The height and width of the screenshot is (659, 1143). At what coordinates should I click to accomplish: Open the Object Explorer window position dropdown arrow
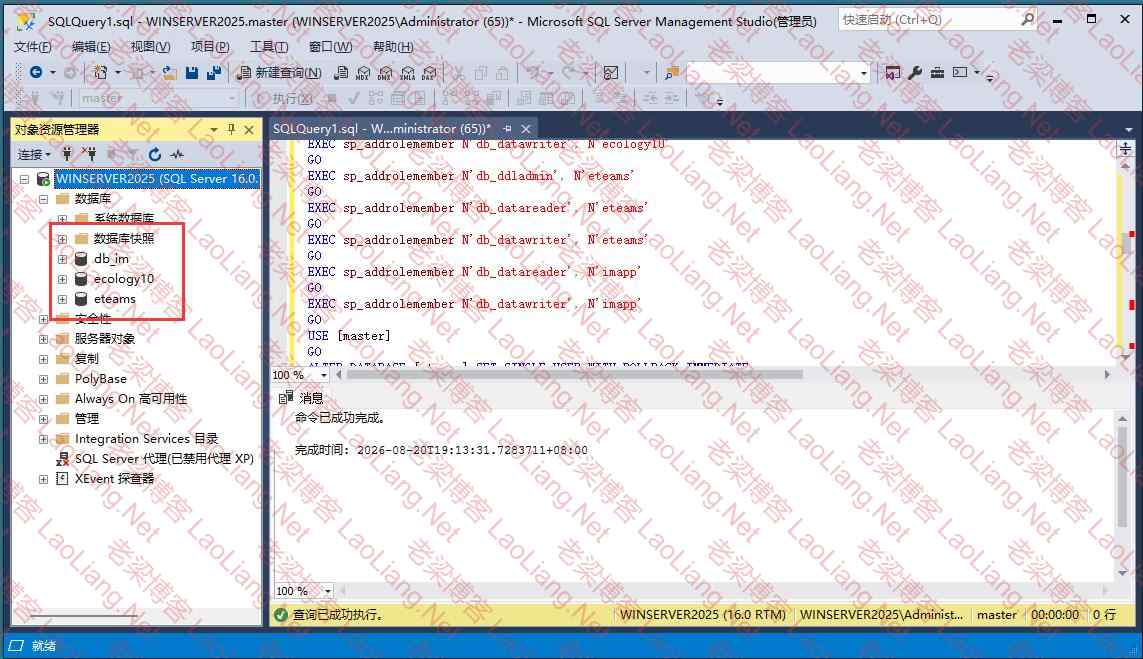click(214, 129)
